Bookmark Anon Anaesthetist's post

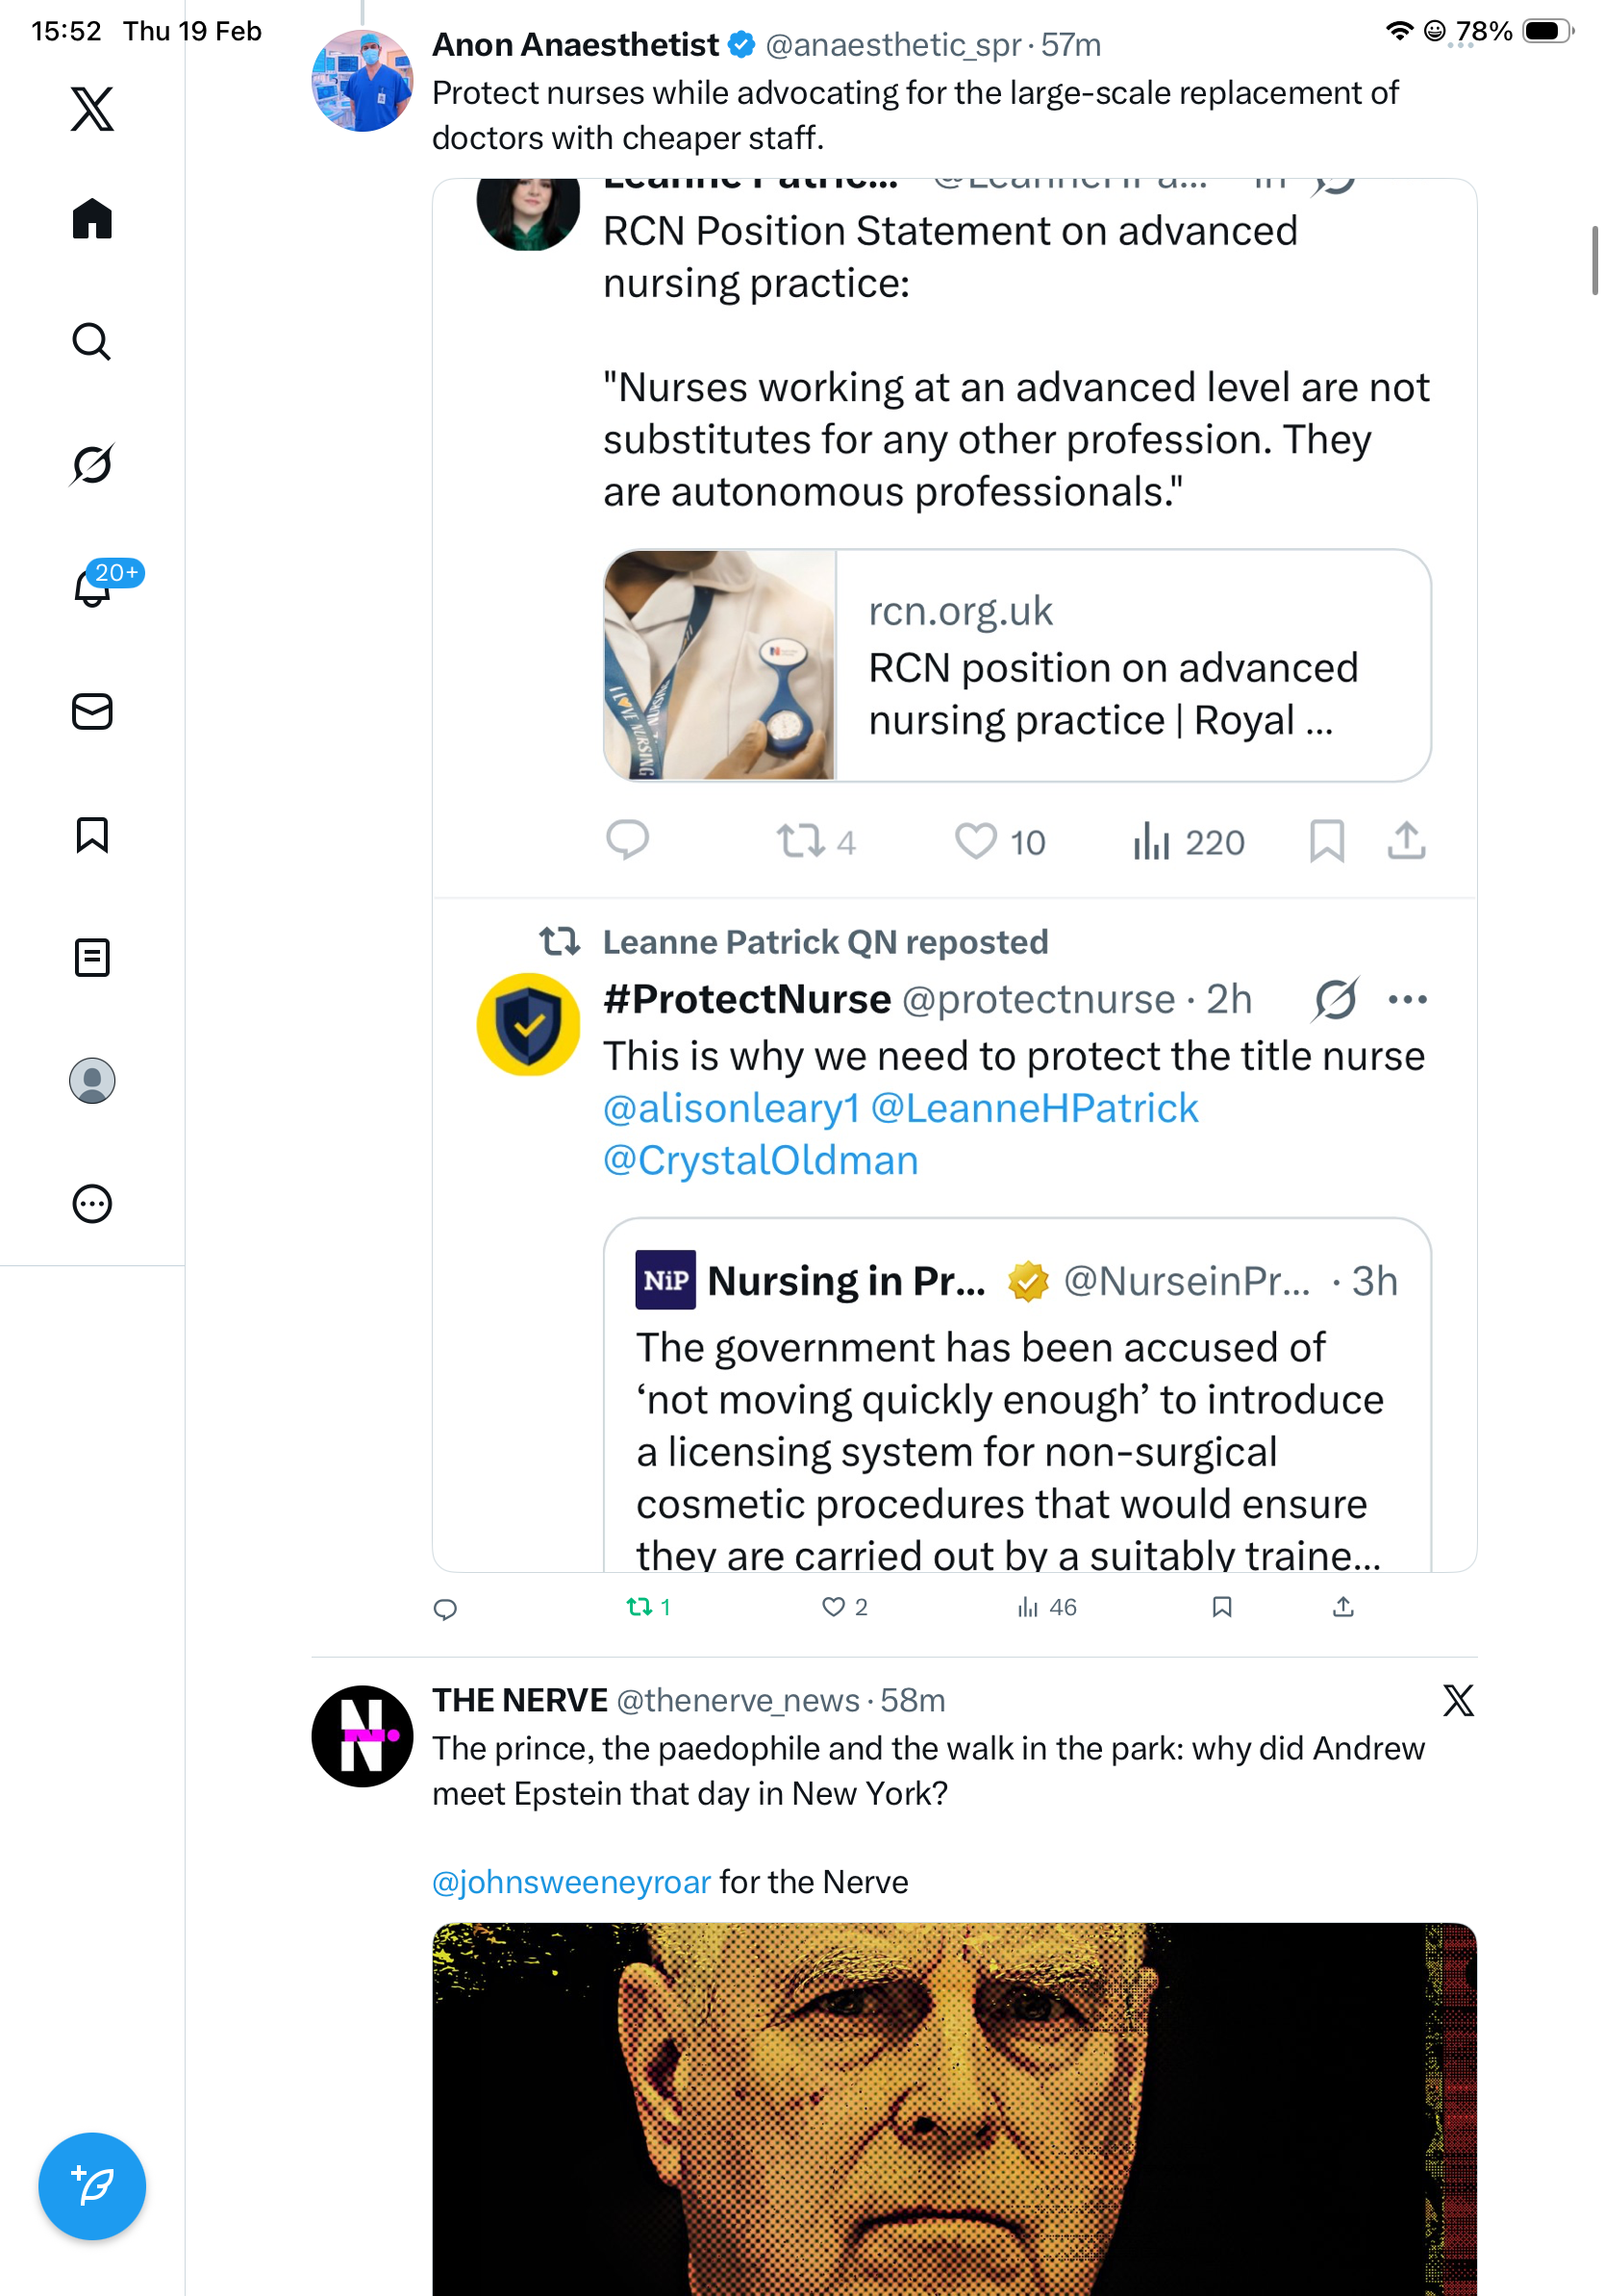tap(1221, 1606)
